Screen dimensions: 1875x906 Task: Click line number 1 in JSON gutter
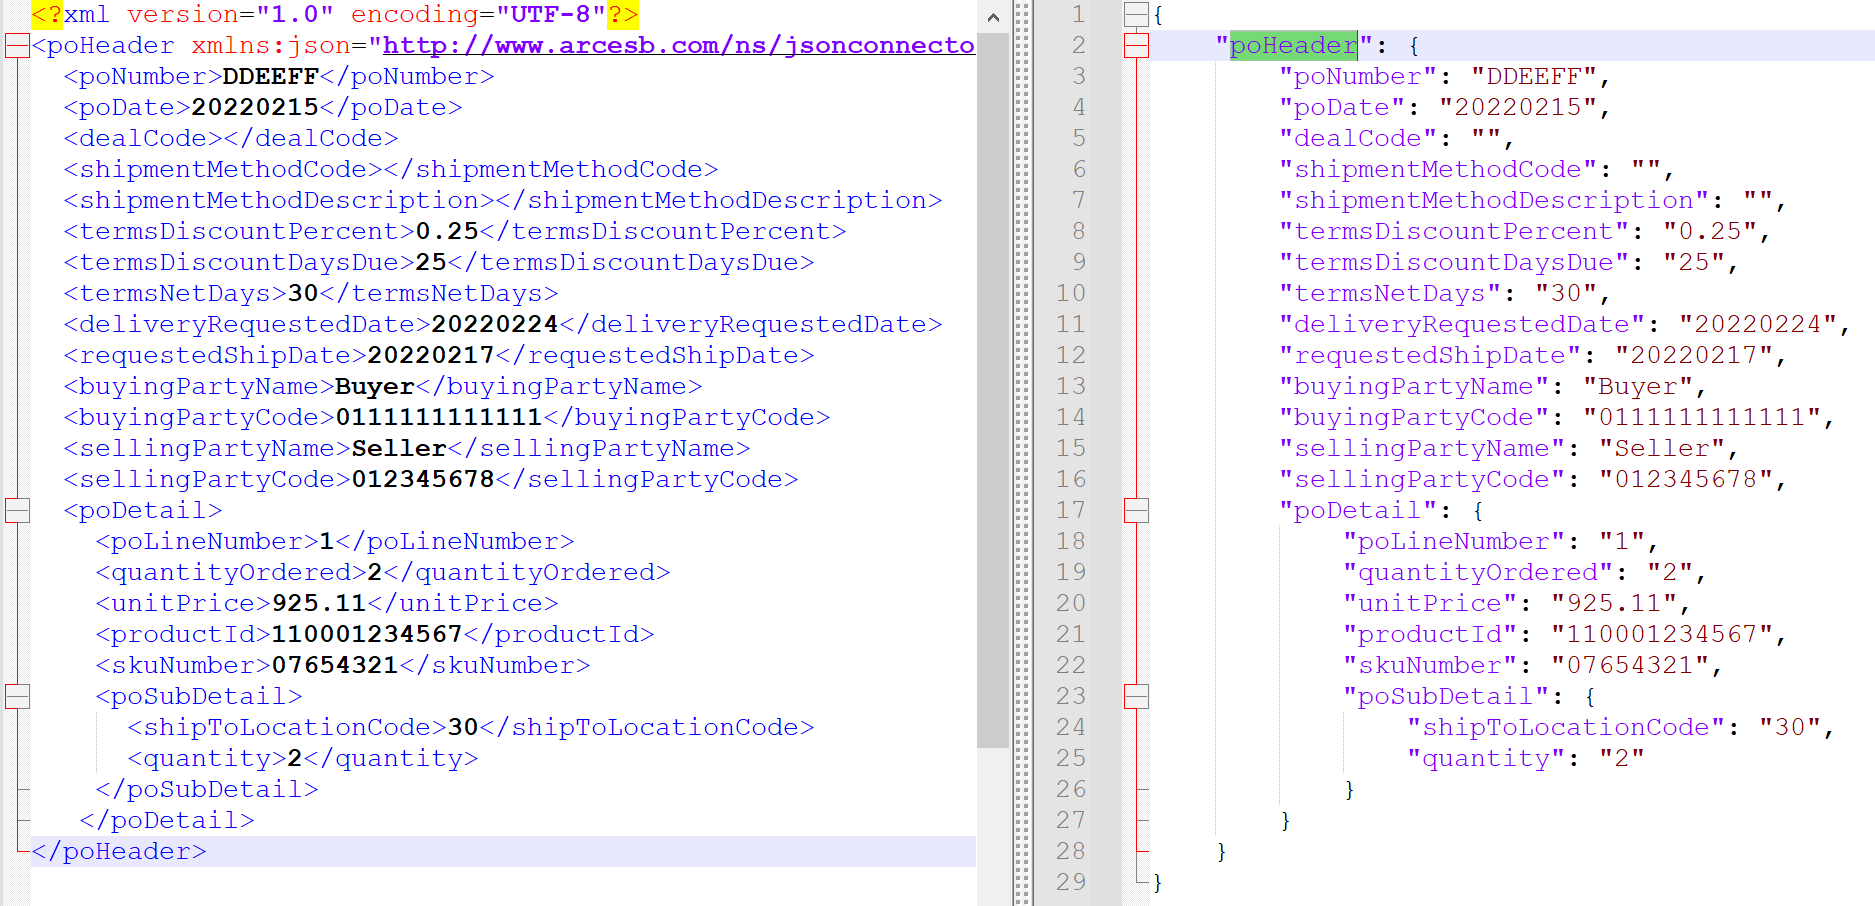click(x=1078, y=15)
